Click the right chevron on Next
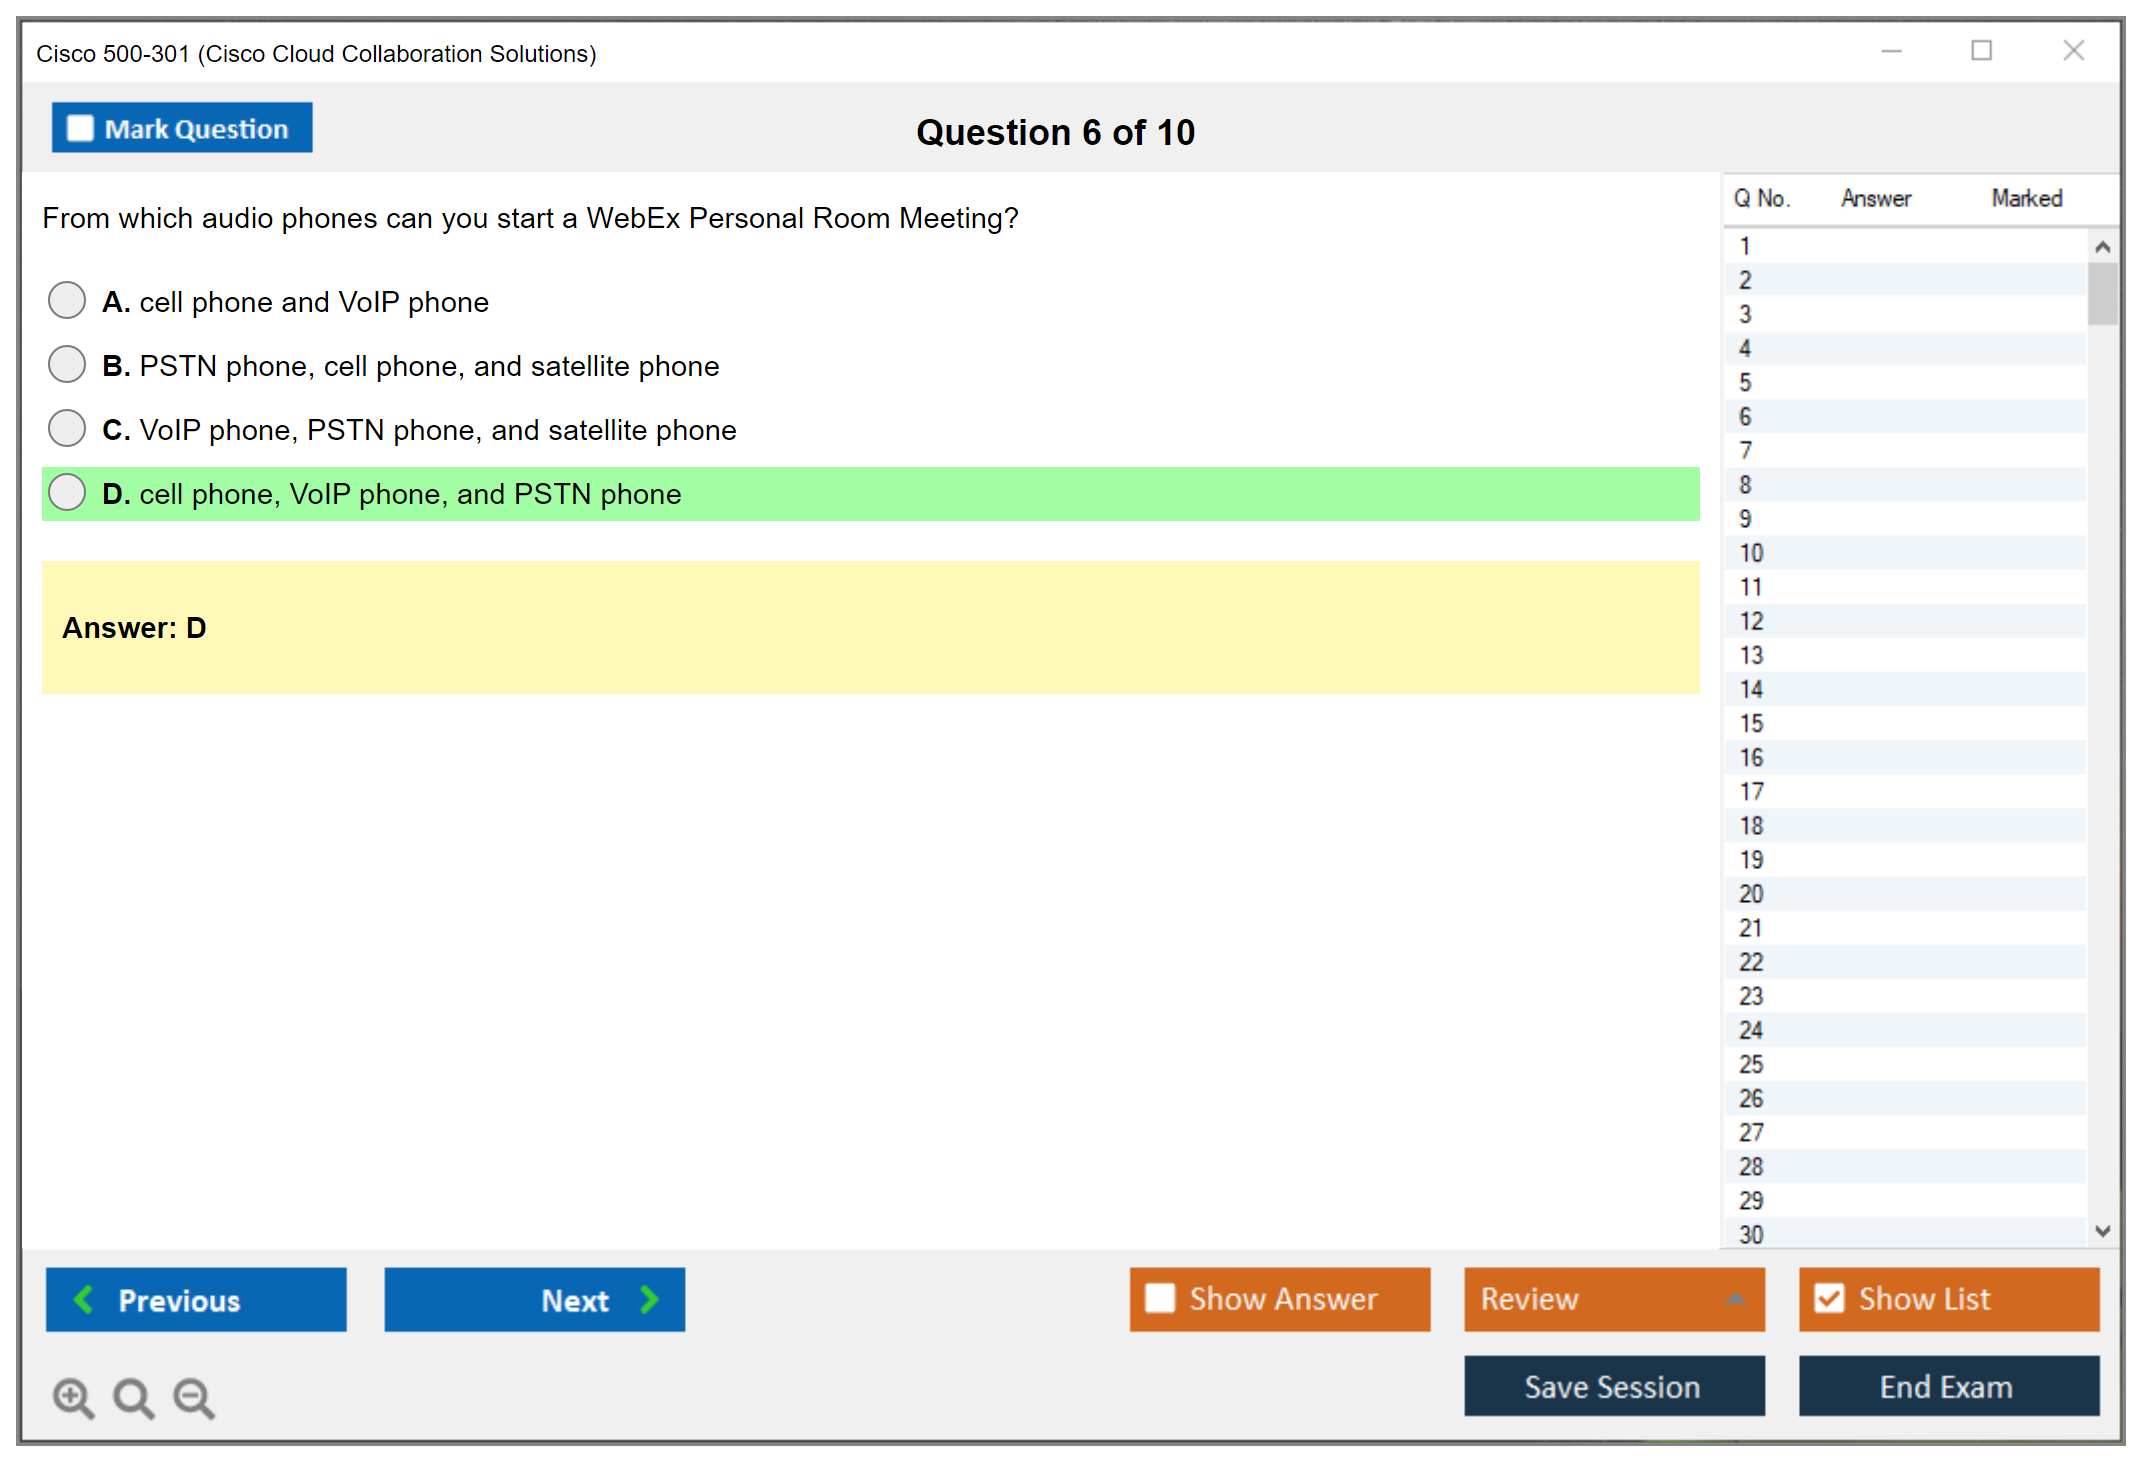Viewport: 2150px width, 1470px height. click(x=649, y=1299)
